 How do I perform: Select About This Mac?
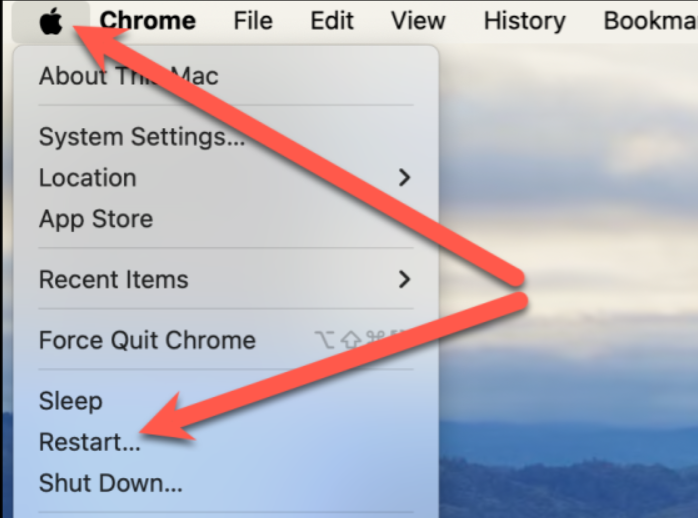click(x=128, y=76)
